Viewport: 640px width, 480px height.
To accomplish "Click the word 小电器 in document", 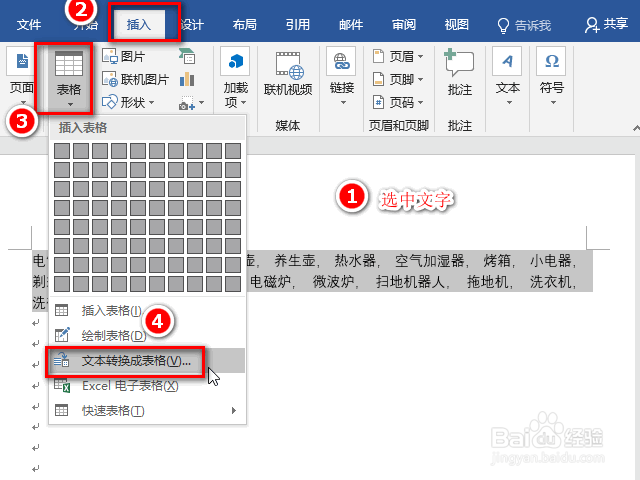I will click(551, 260).
